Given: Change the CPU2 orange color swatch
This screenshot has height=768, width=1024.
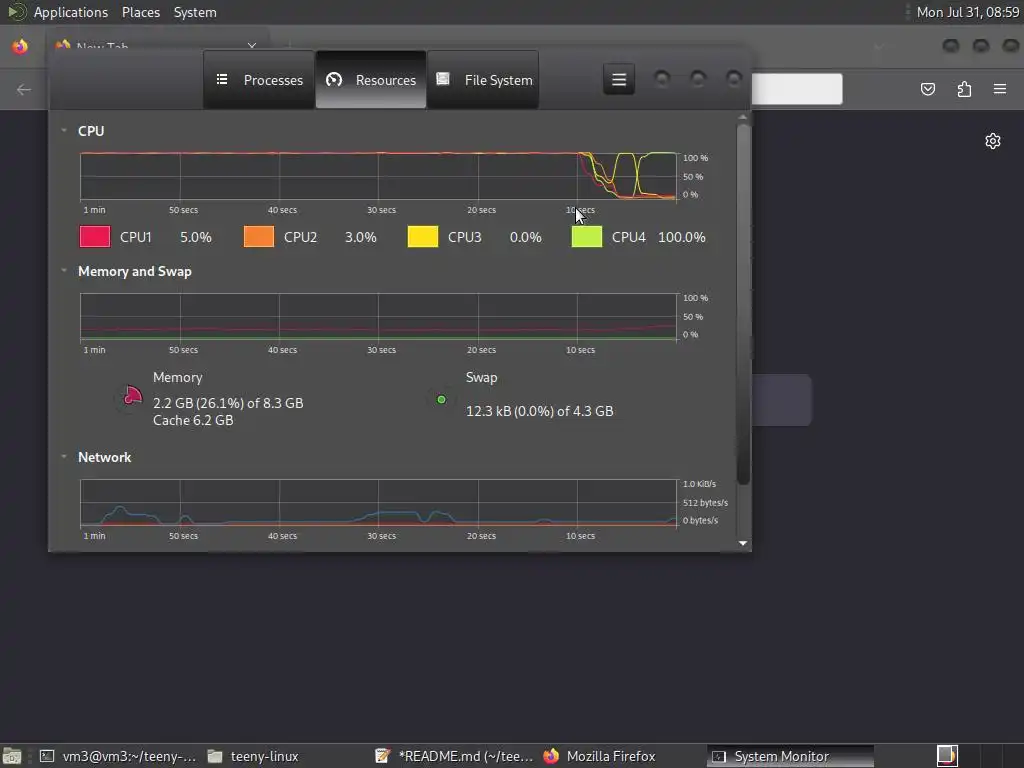Looking at the screenshot, I should [x=259, y=236].
